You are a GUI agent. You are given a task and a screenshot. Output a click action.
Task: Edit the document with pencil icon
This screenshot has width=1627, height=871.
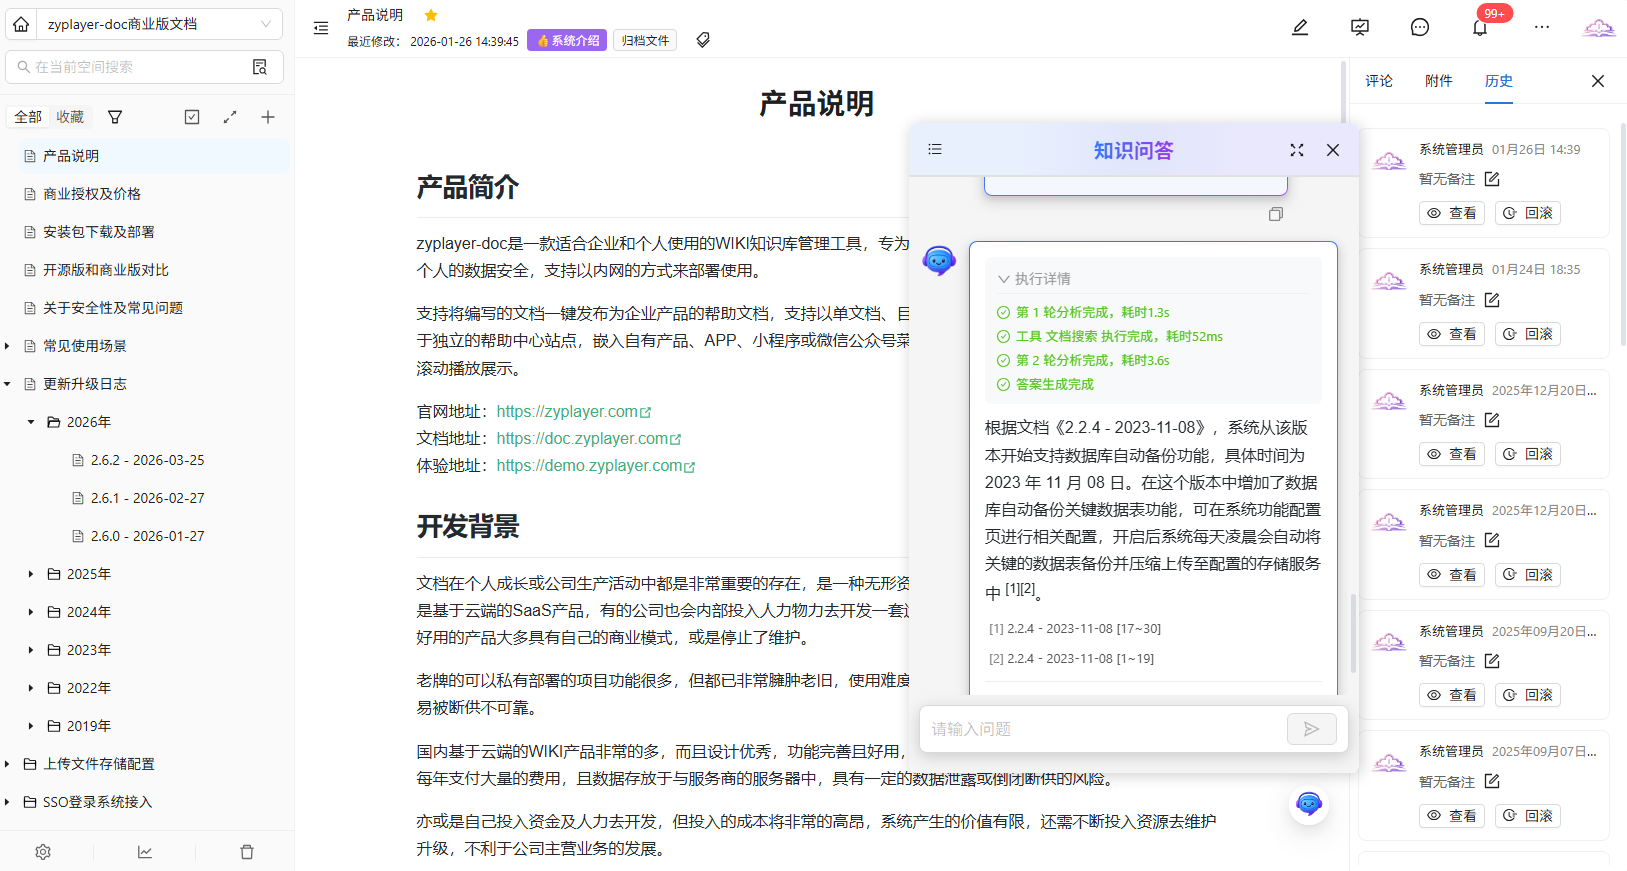click(1300, 27)
